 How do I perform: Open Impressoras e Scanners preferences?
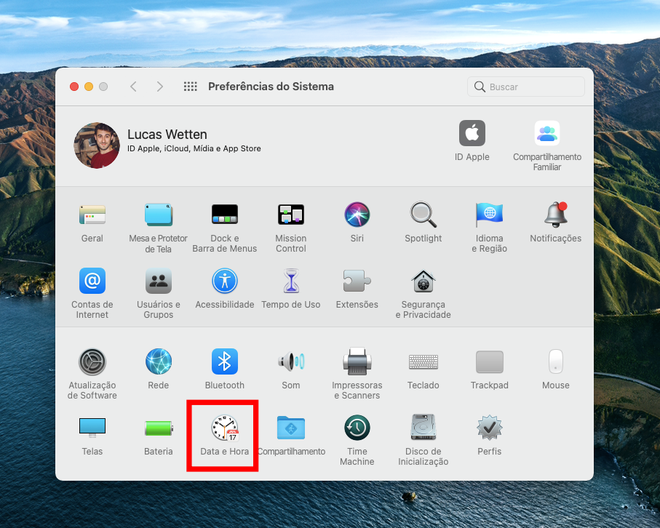[357, 361]
